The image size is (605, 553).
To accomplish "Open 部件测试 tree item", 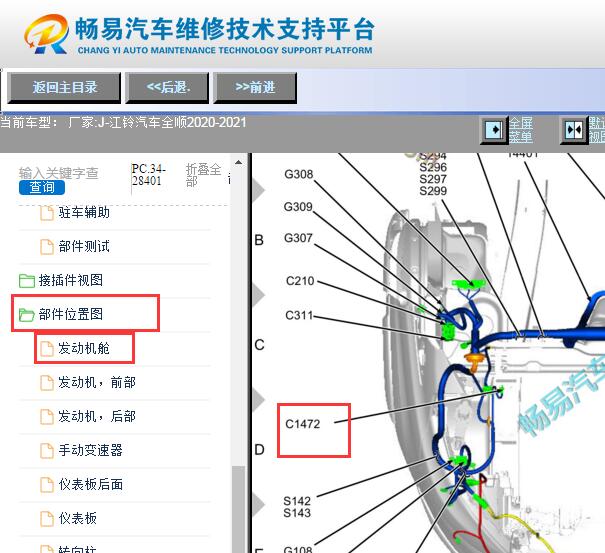I will coord(84,246).
